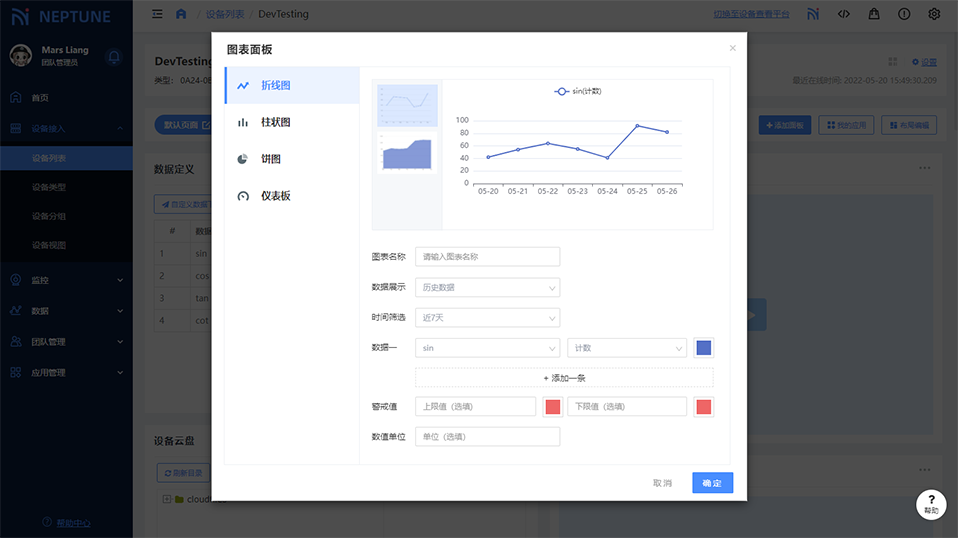The image size is (958, 538).
Task: Click the 帮助 help floating icon
Action: [x=931, y=504]
